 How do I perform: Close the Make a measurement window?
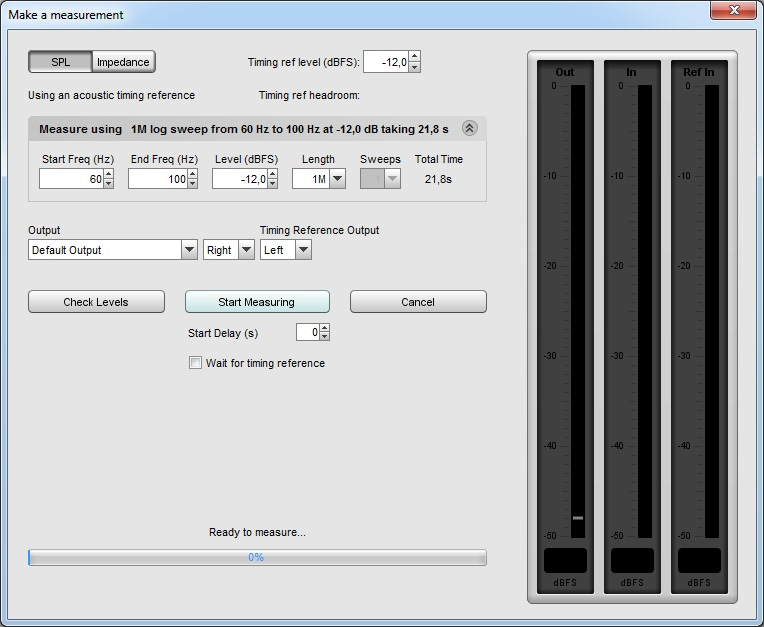[x=733, y=10]
